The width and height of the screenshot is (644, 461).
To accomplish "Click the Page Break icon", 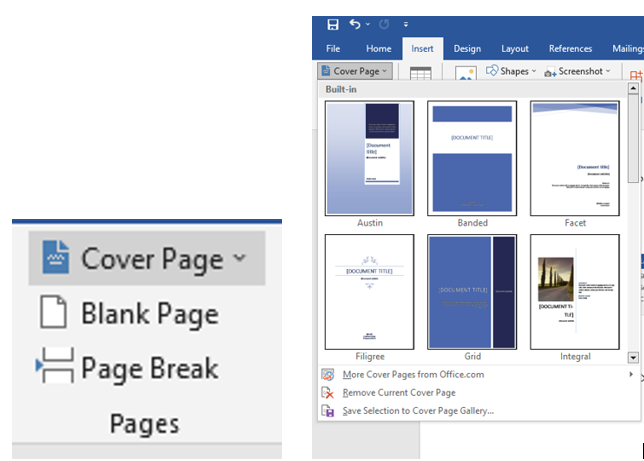I will pos(55,365).
